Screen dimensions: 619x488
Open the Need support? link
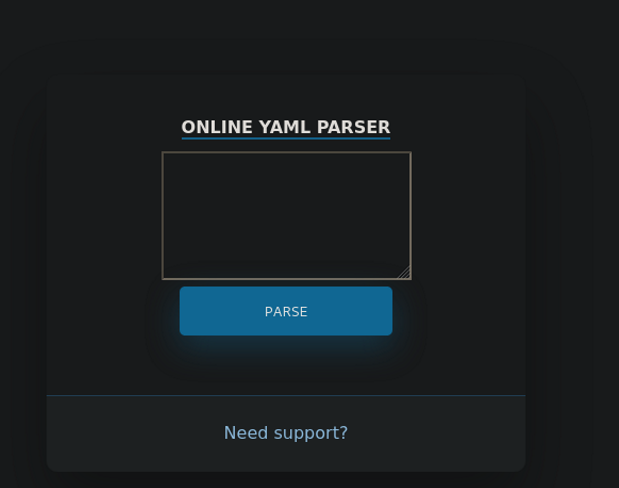point(286,433)
